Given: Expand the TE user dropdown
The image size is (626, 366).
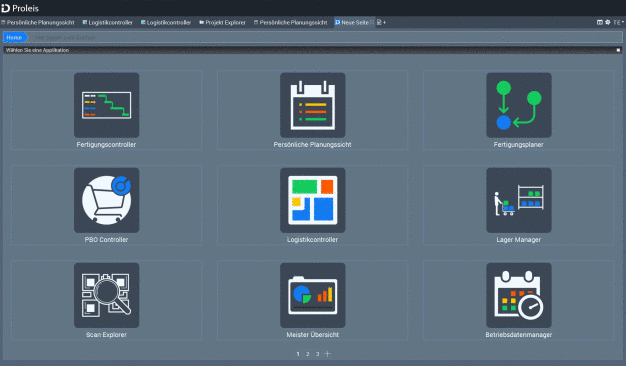Looking at the screenshot, I should [618, 22].
